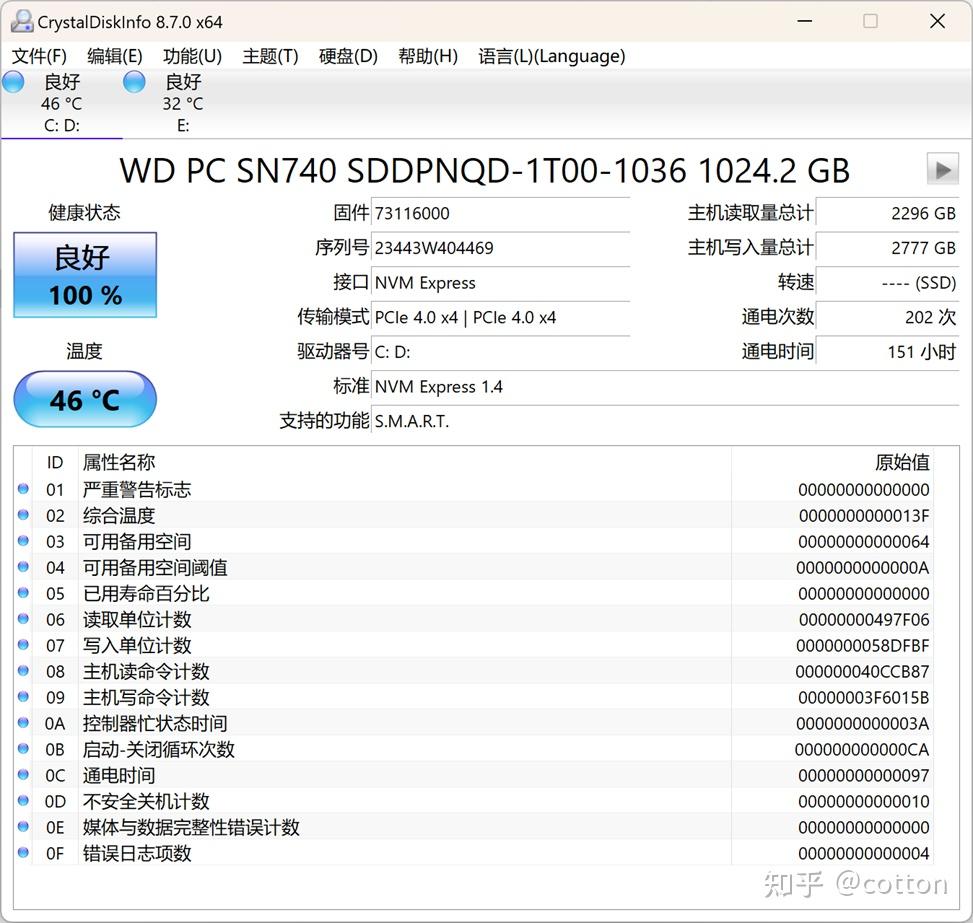Click status dot for attribute 0C 通电时间

(24, 775)
